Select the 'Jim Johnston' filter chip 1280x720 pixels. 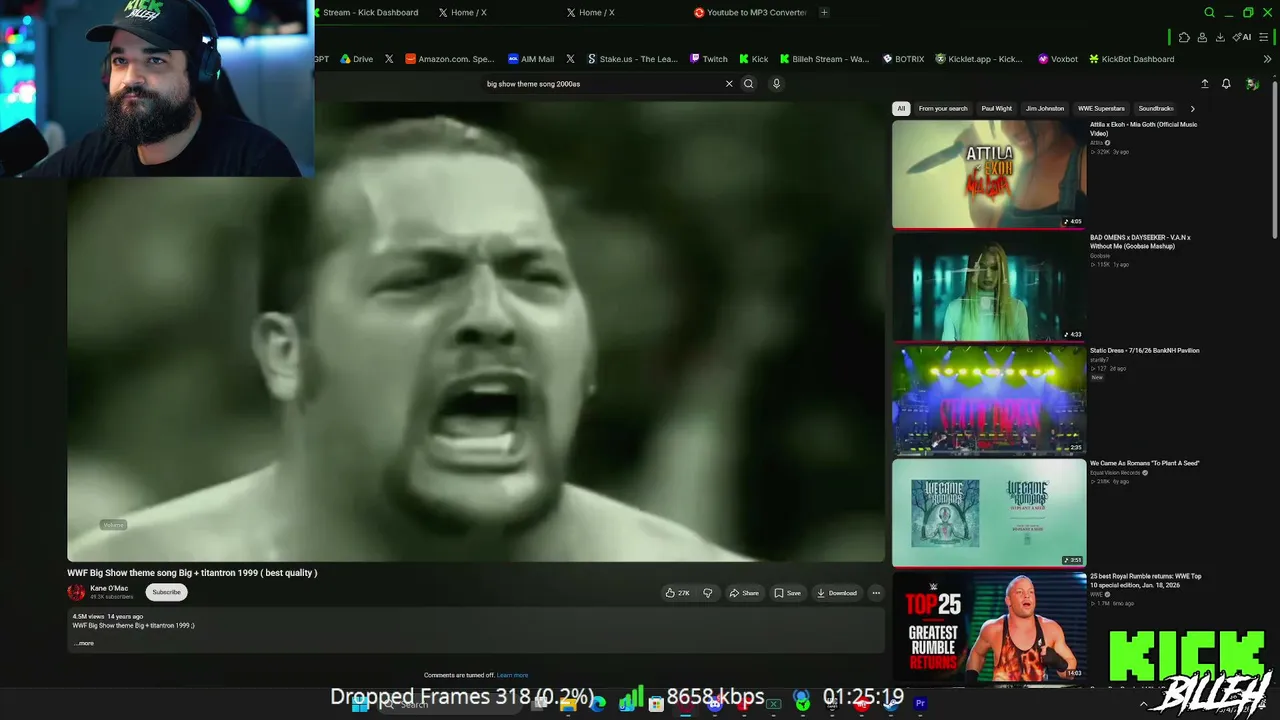1045,108
